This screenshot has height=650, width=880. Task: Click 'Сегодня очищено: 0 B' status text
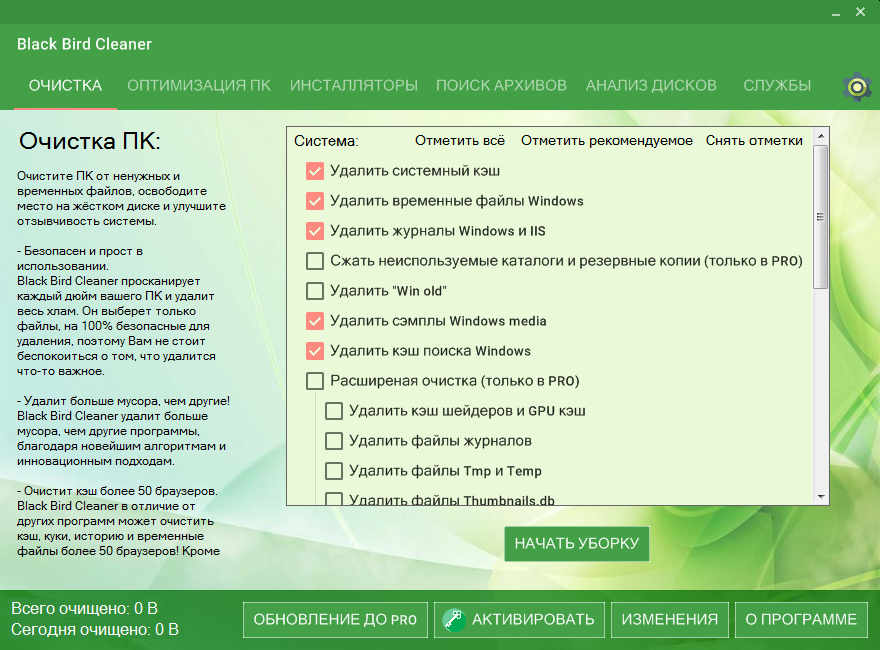(95, 630)
